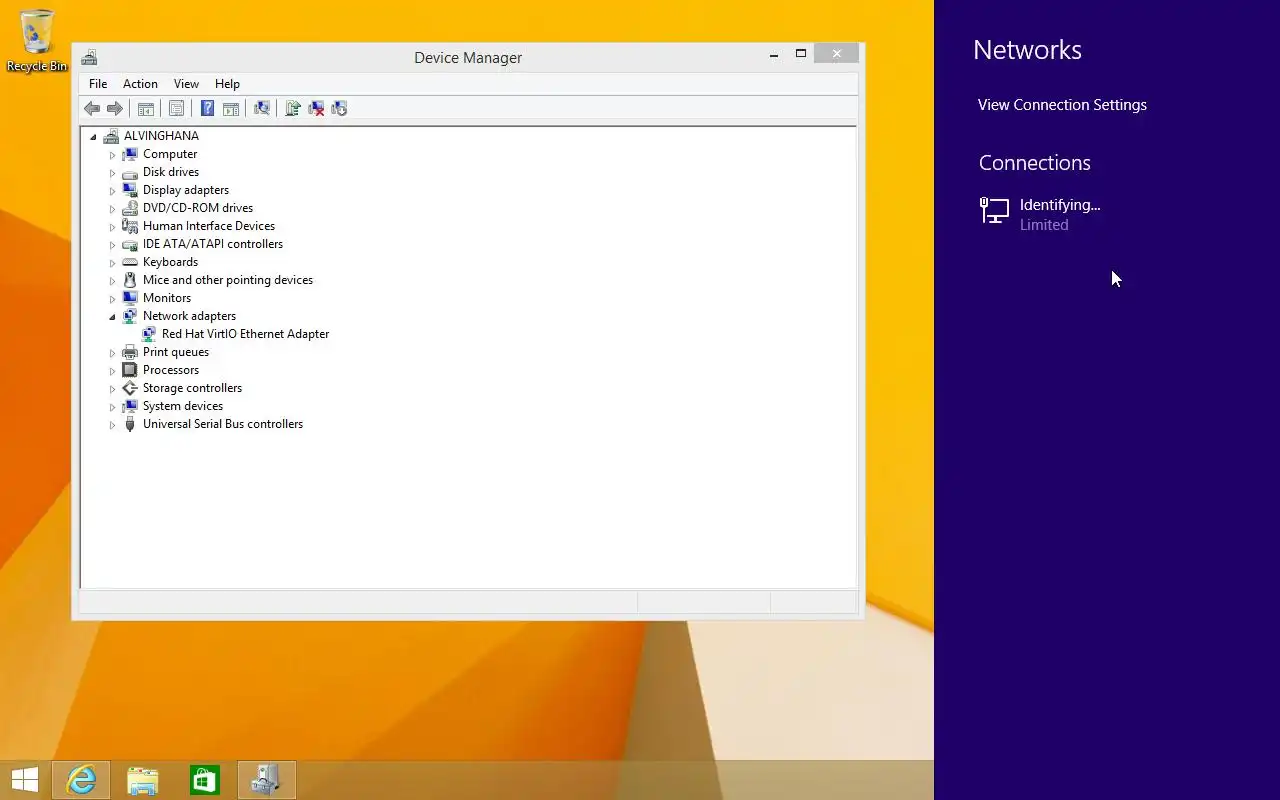This screenshot has height=800, width=1280.
Task: Open the Windows Start button
Action: pos(25,780)
